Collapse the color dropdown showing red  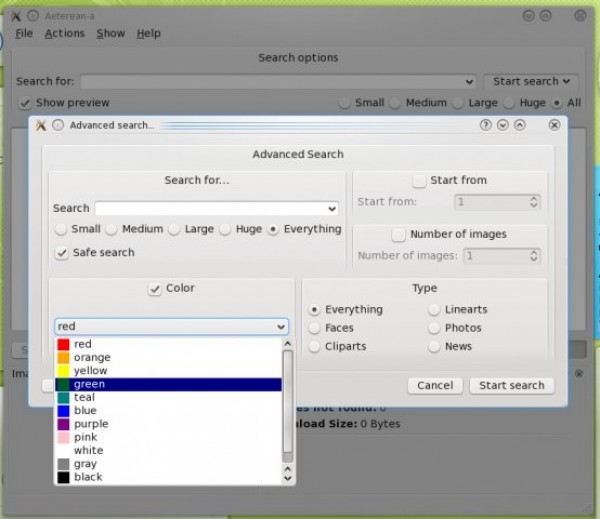[279, 327]
